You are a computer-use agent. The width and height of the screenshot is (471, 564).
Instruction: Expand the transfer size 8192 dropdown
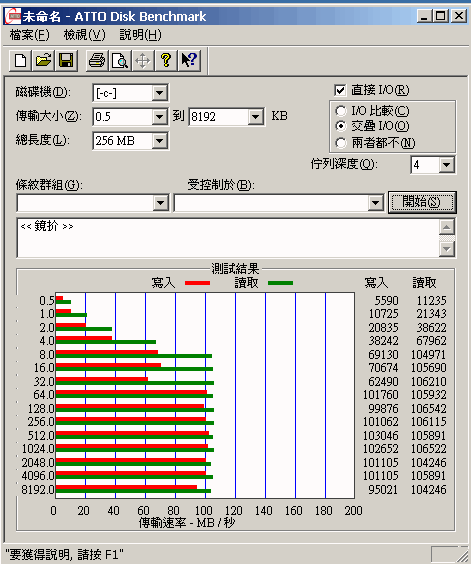pyautogui.click(x=255, y=117)
